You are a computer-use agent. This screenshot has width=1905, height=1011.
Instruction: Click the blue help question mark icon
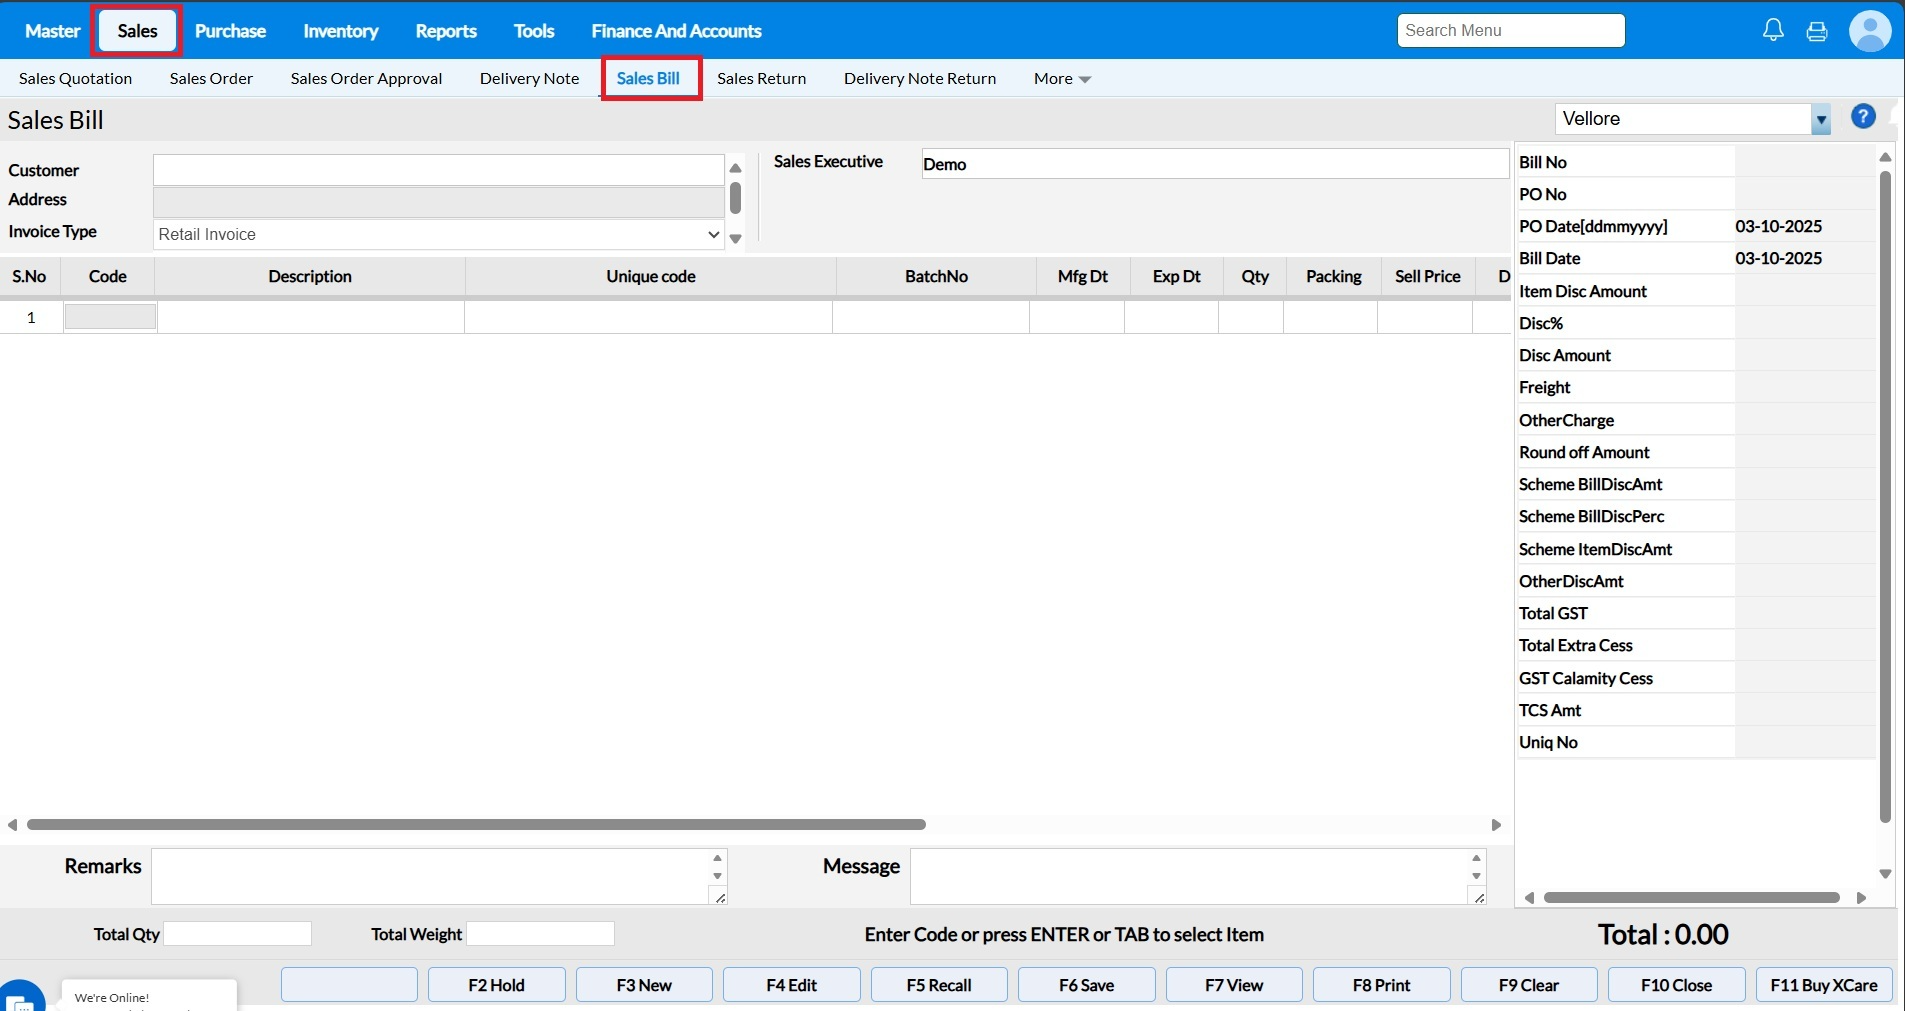click(x=1863, y=117)
